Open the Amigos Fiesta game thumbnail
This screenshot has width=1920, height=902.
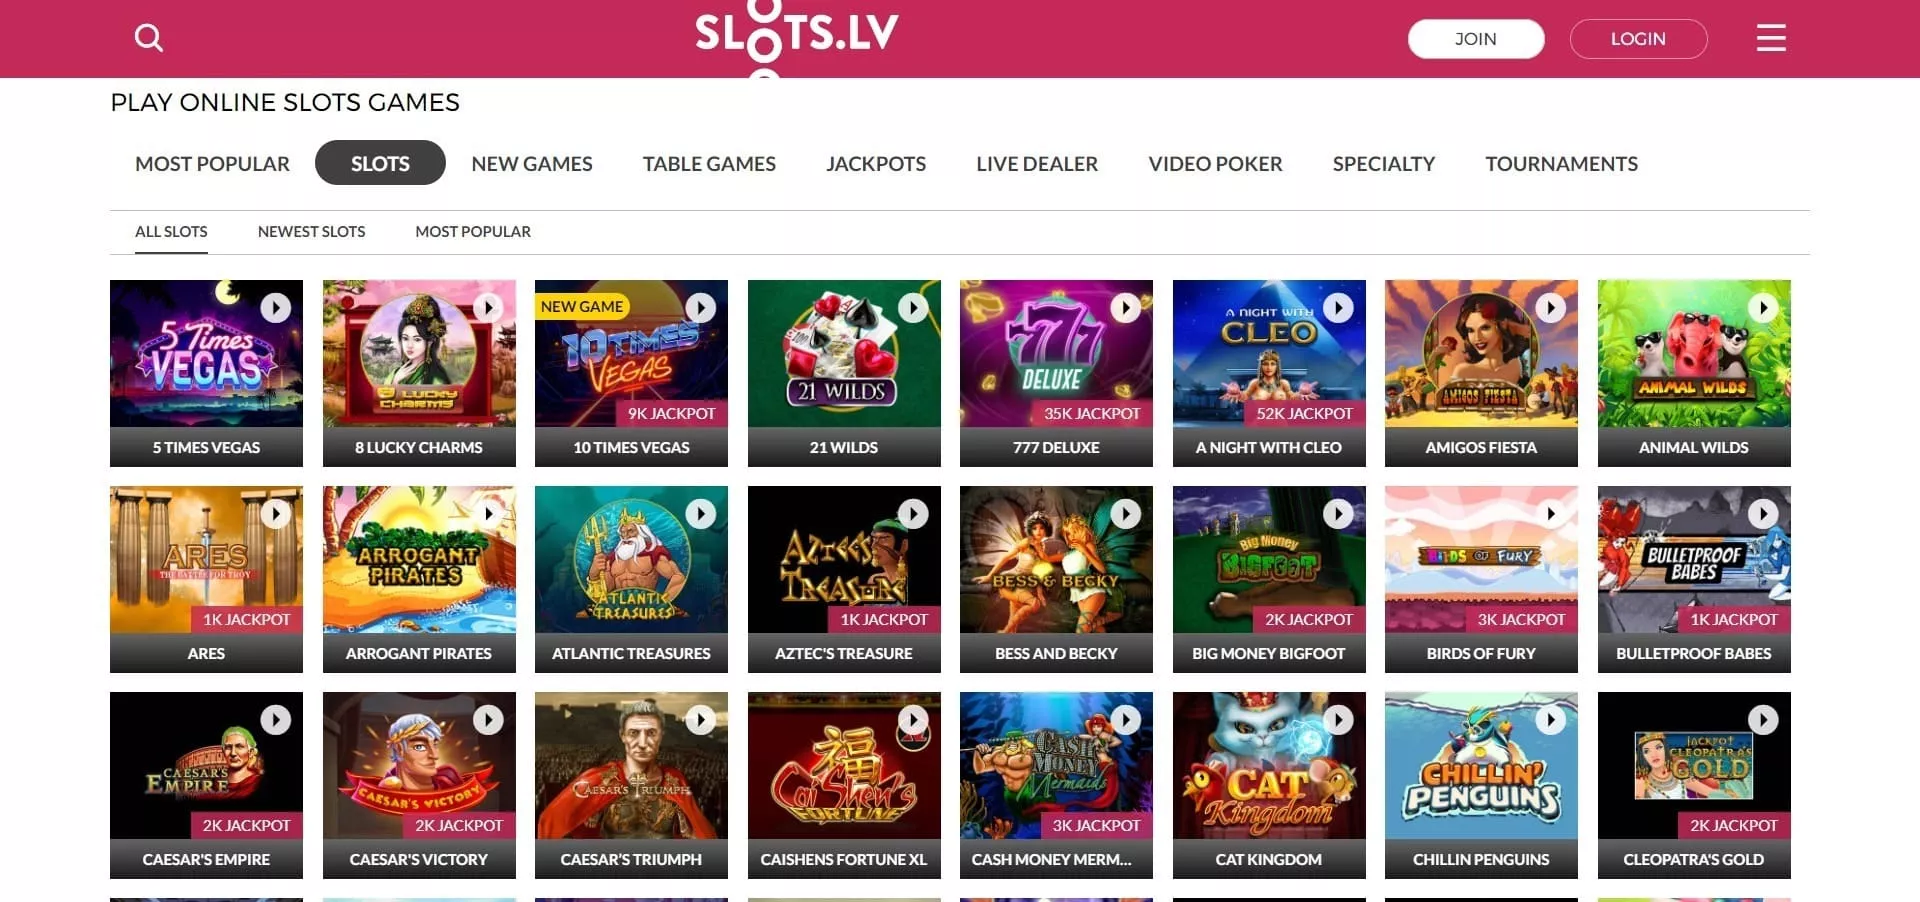pos(1481,373)
